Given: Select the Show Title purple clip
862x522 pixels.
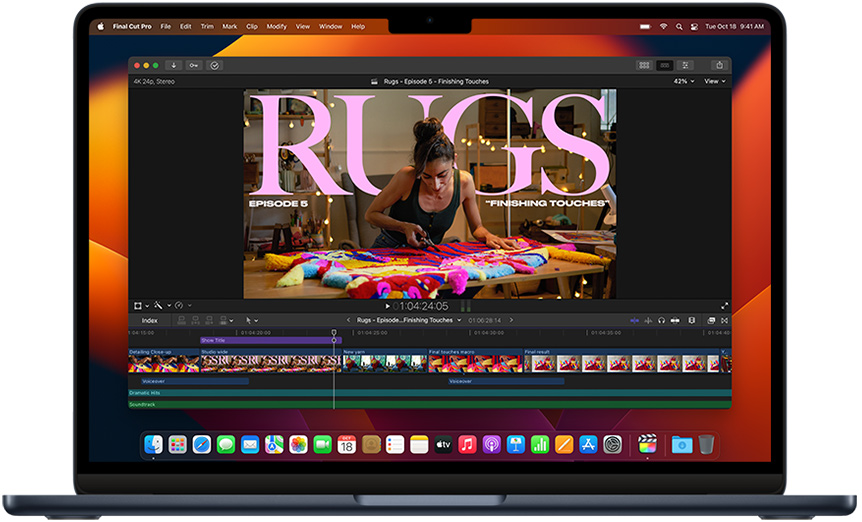Looking at the screenshot, I should click(270, 340).
